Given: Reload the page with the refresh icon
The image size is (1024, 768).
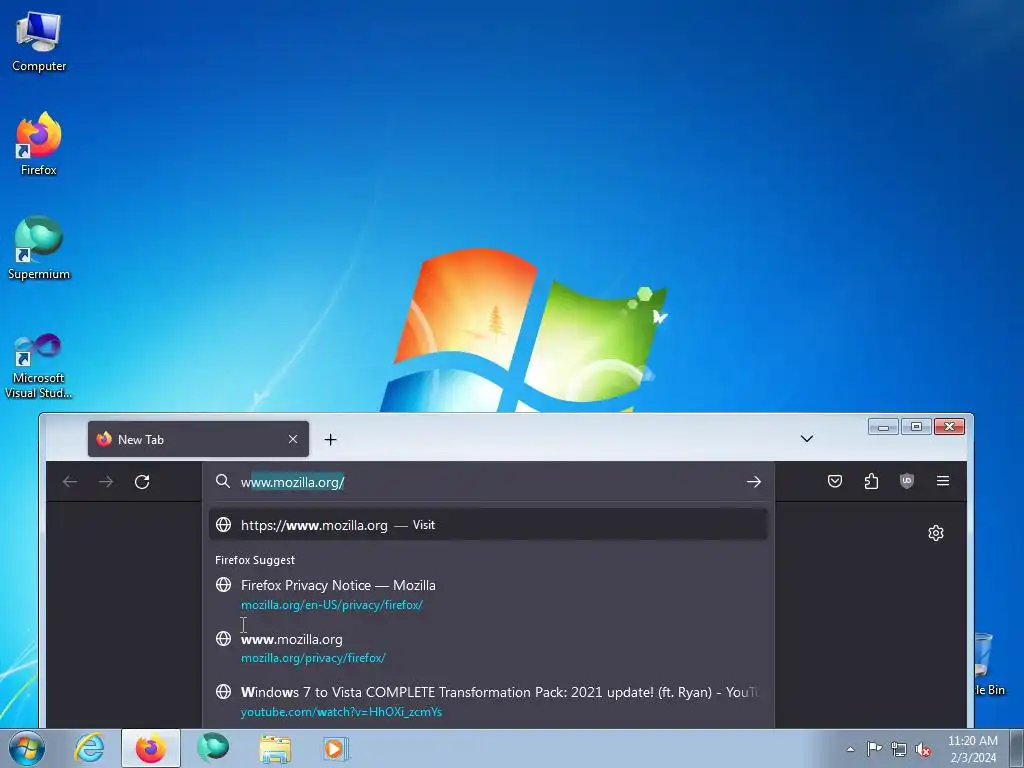Looking at the screenshot, I should [142, 482].
